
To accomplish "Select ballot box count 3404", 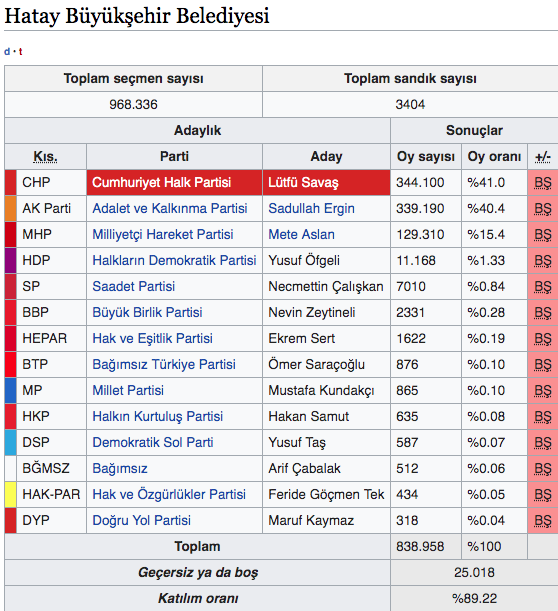I will (x=410, y=104).
